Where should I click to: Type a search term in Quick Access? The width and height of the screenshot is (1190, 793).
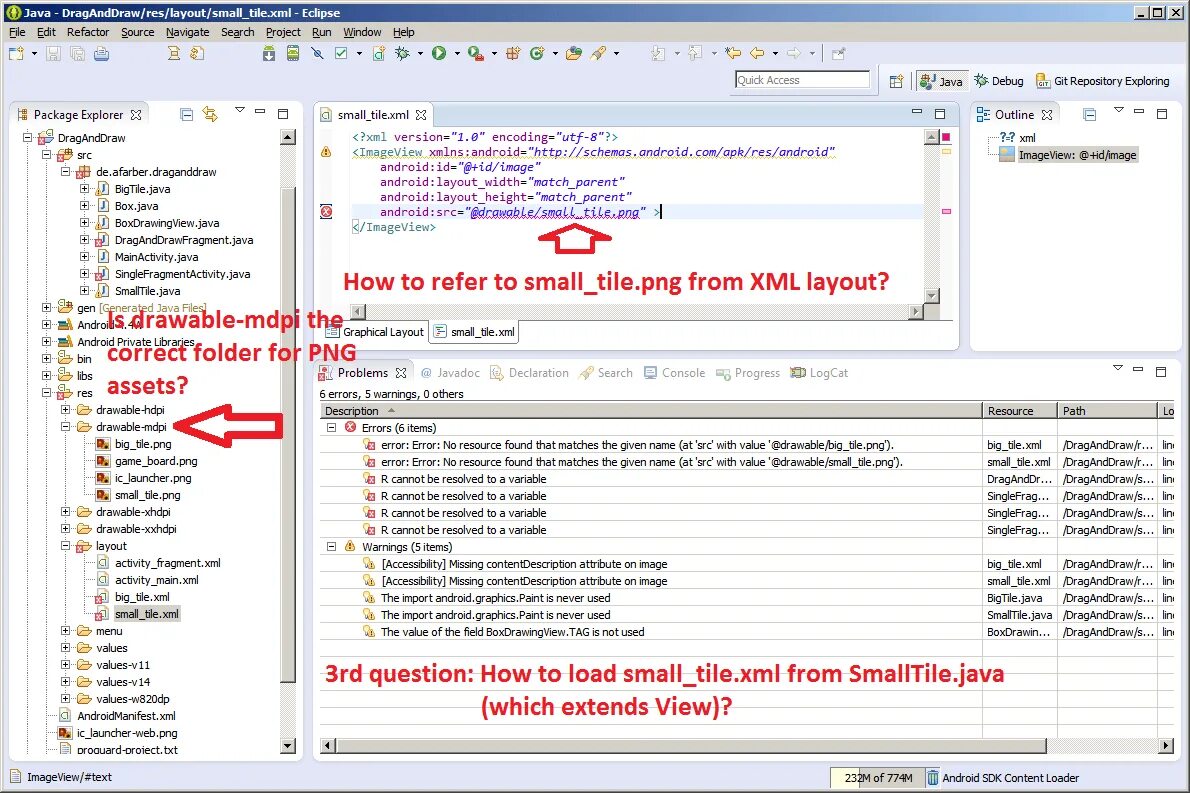click(800, 79)
